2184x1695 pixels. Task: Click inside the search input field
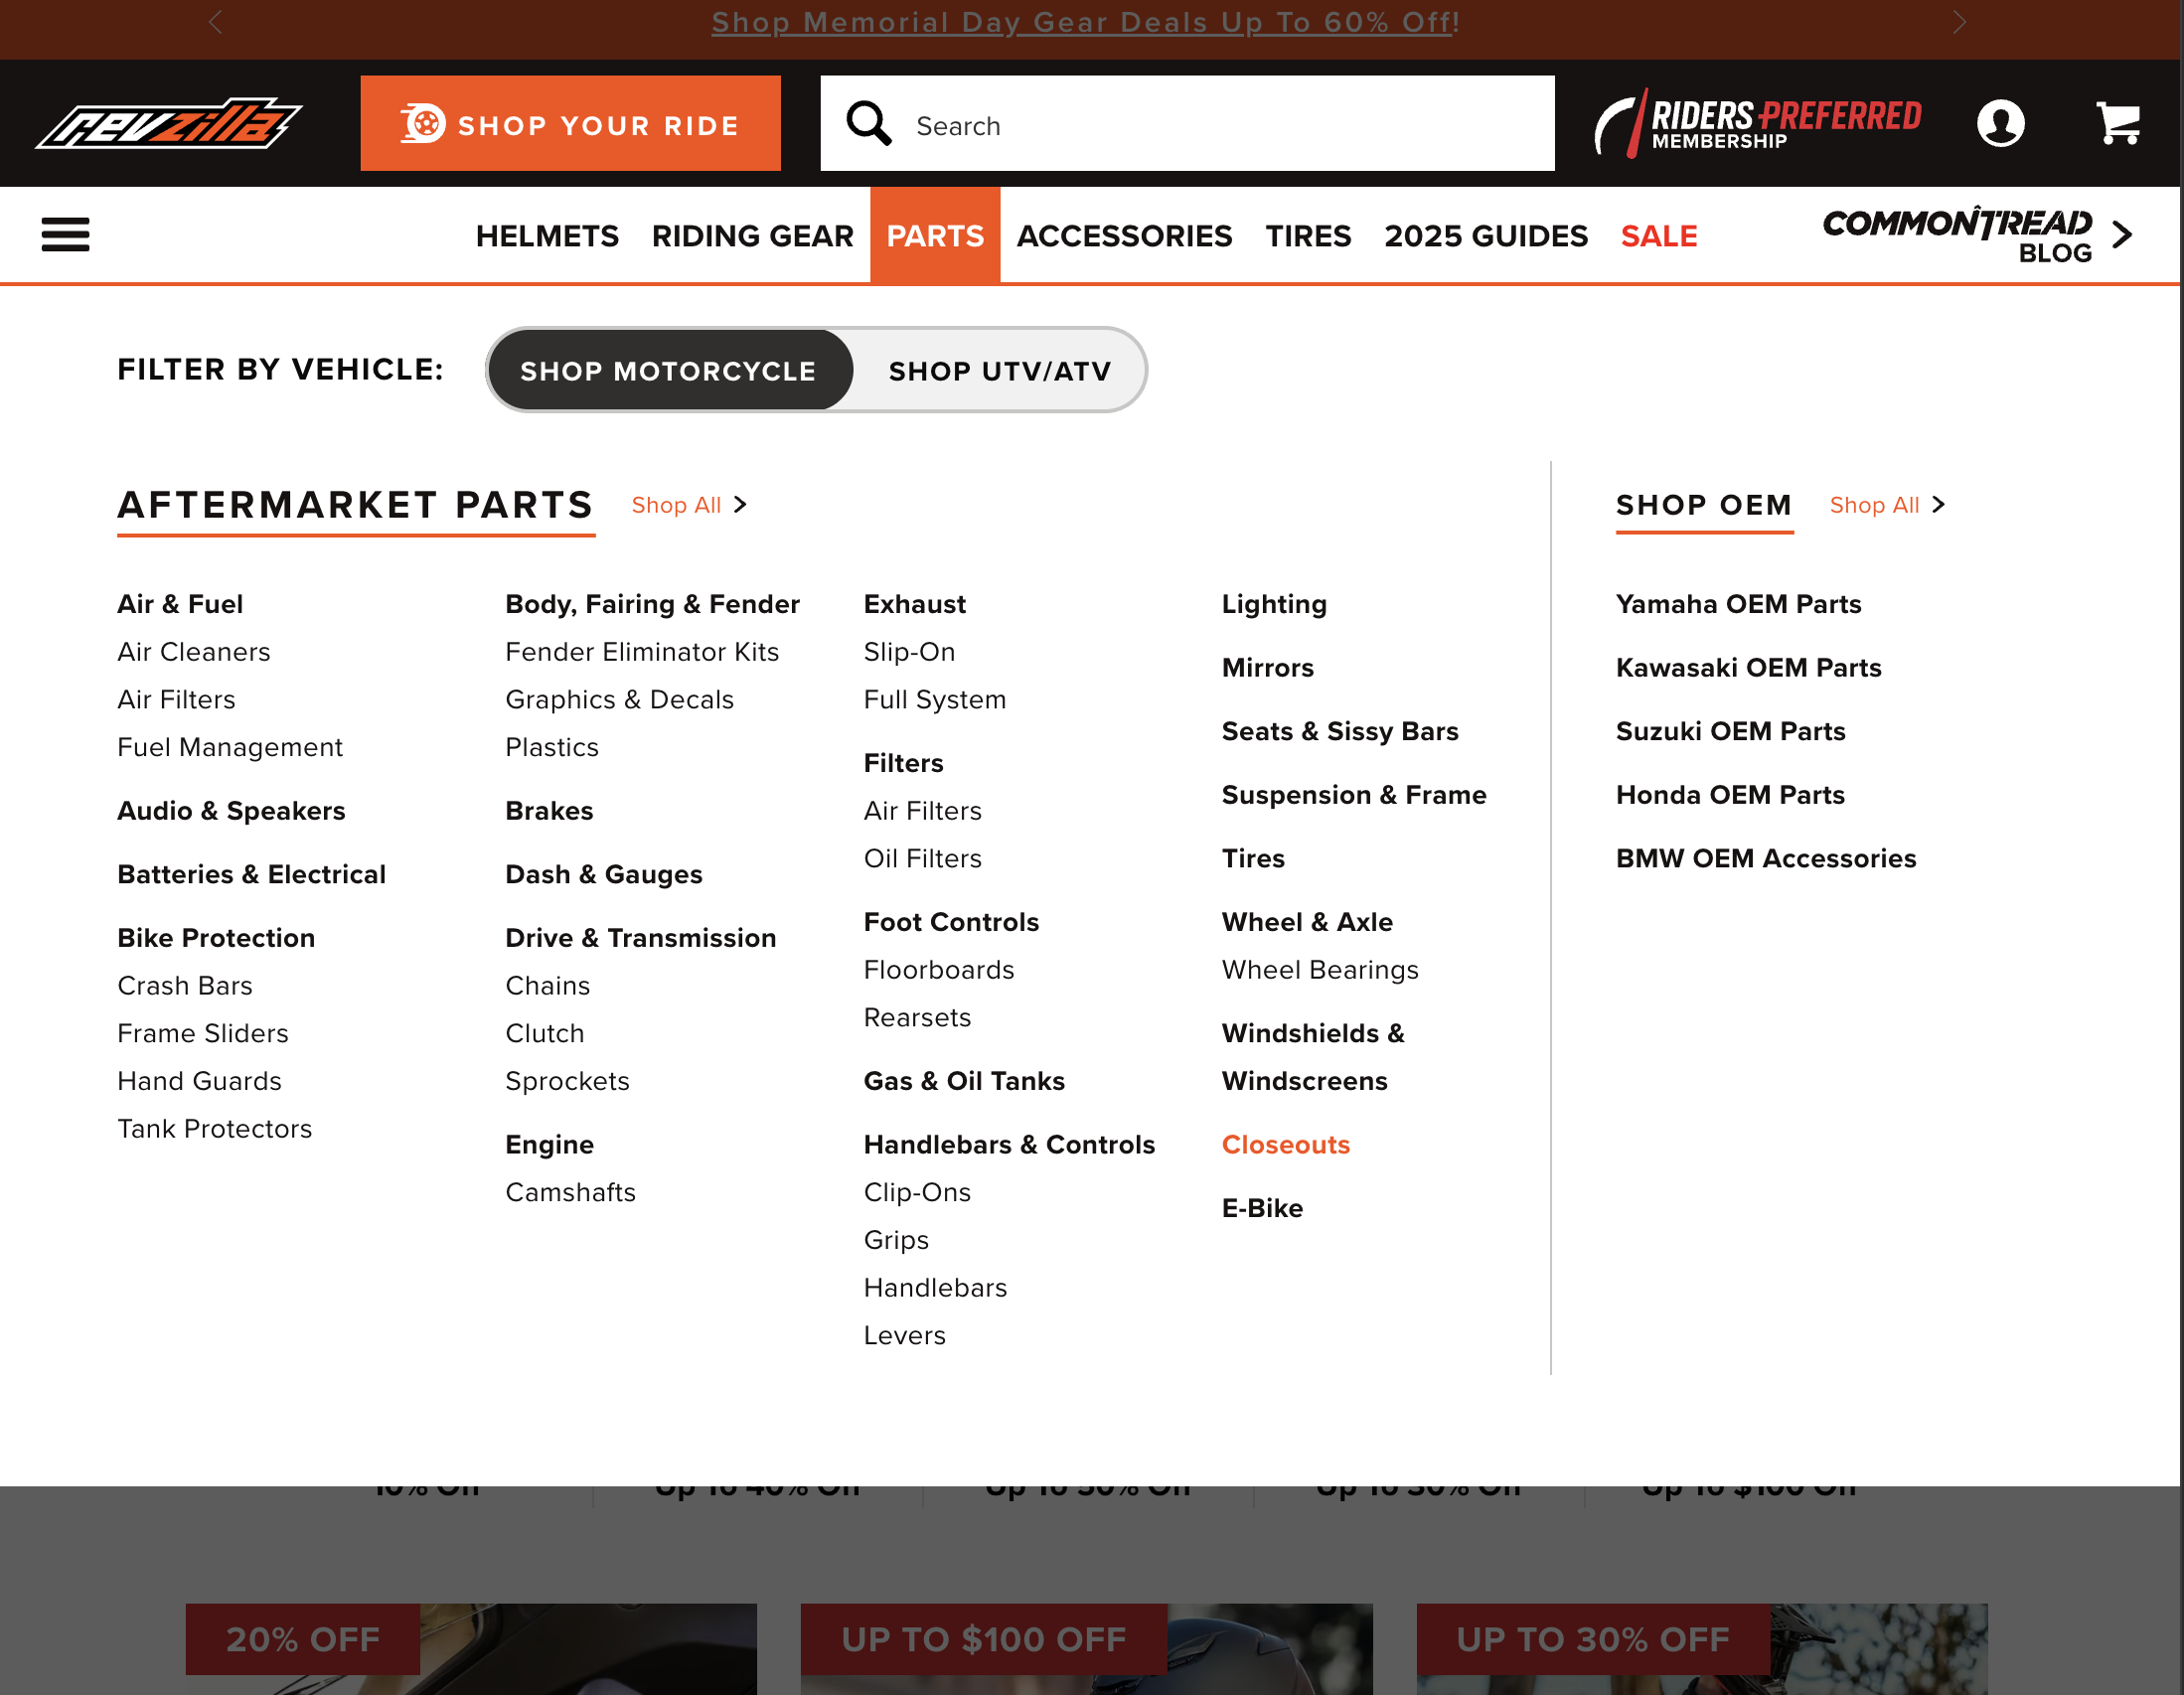[x=1200, y=123]
